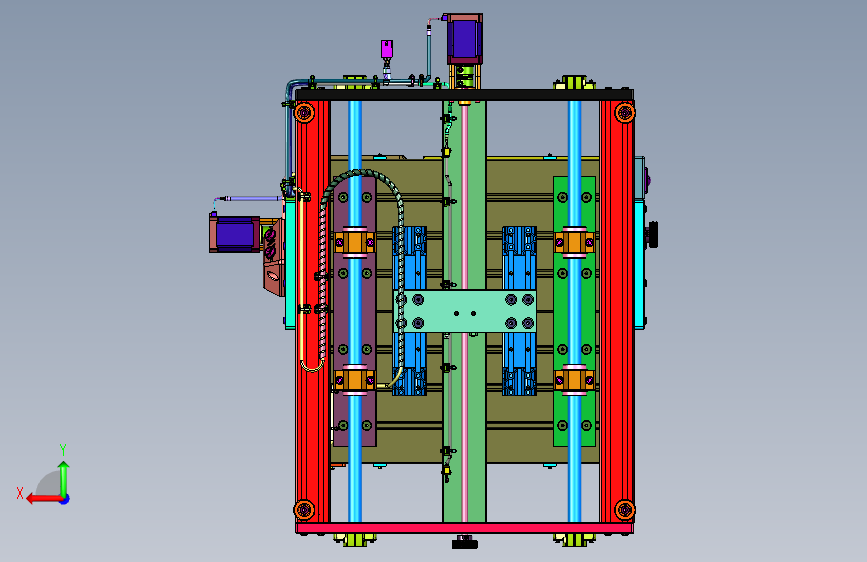This screenshot has height=562, width=867.
Task: Select the purple stepper motor on top of frame
Action: [x=464, y=39]
